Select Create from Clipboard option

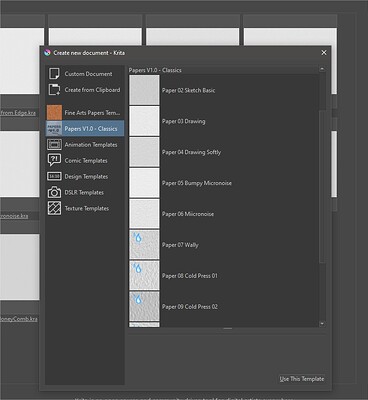85,90
